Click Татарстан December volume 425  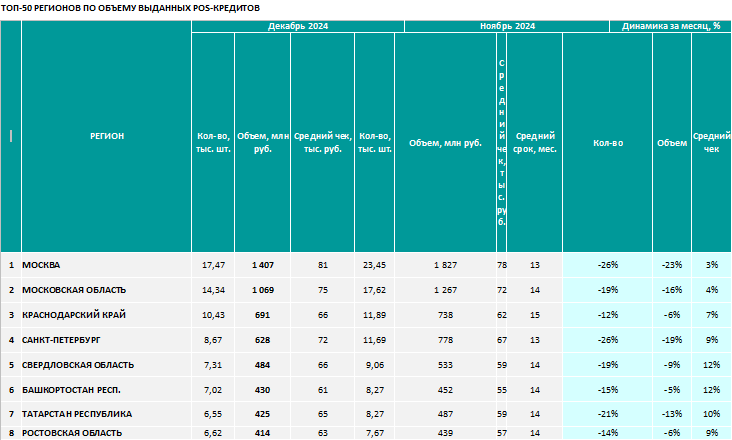click(x=262, y=414)
